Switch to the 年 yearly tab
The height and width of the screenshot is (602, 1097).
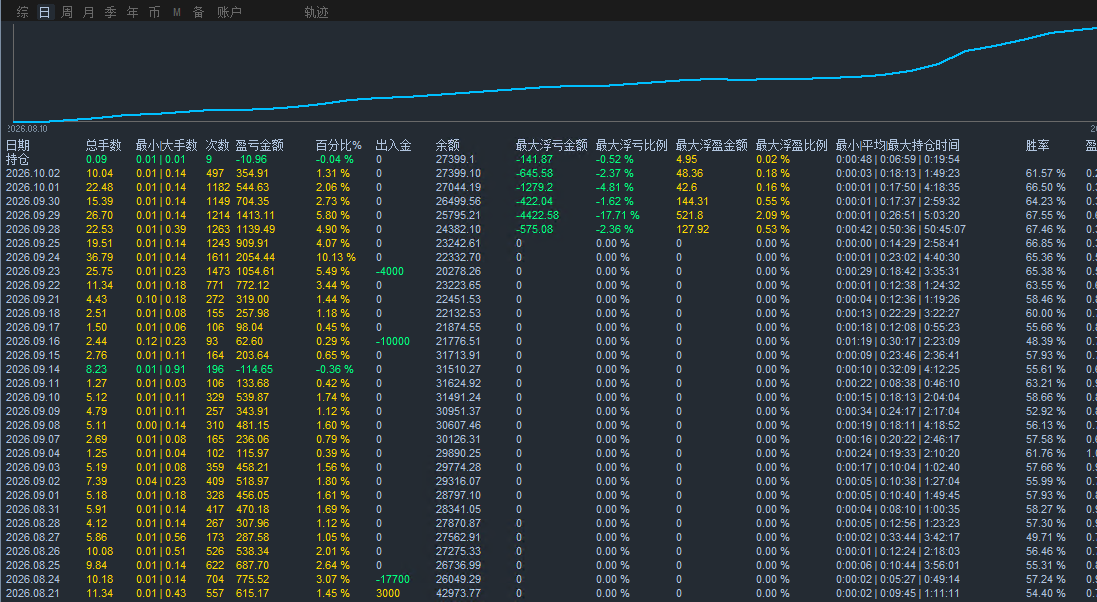tap(132, 12)
